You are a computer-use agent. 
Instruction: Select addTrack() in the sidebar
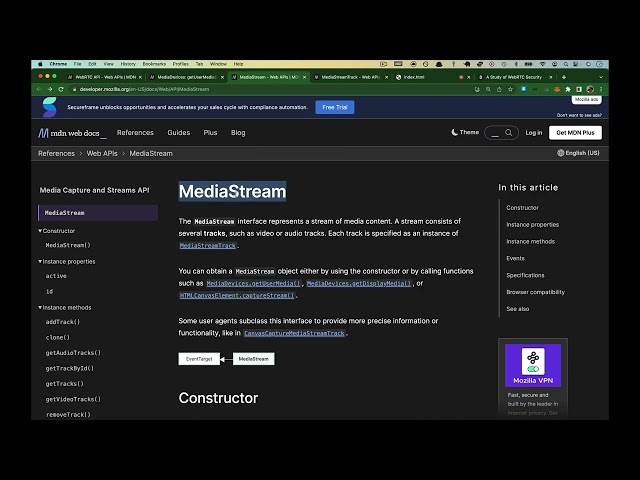[63, 322]
